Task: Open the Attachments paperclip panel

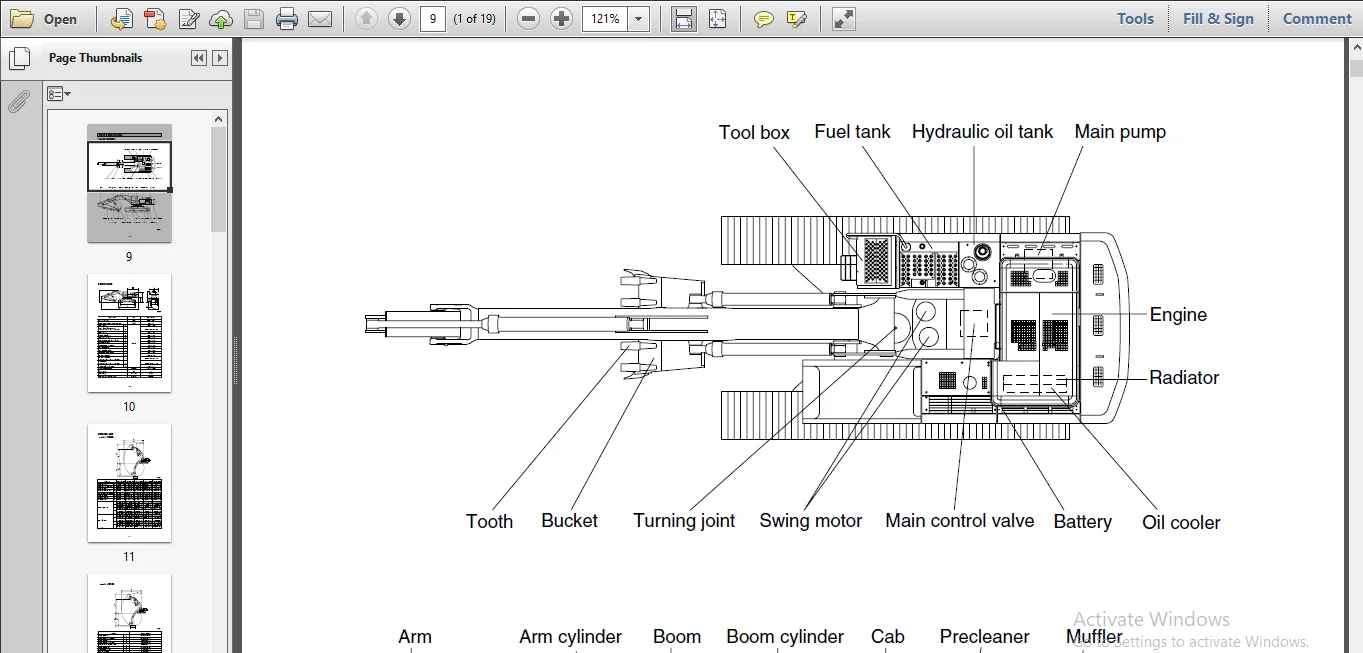Action: coord(19,101)
